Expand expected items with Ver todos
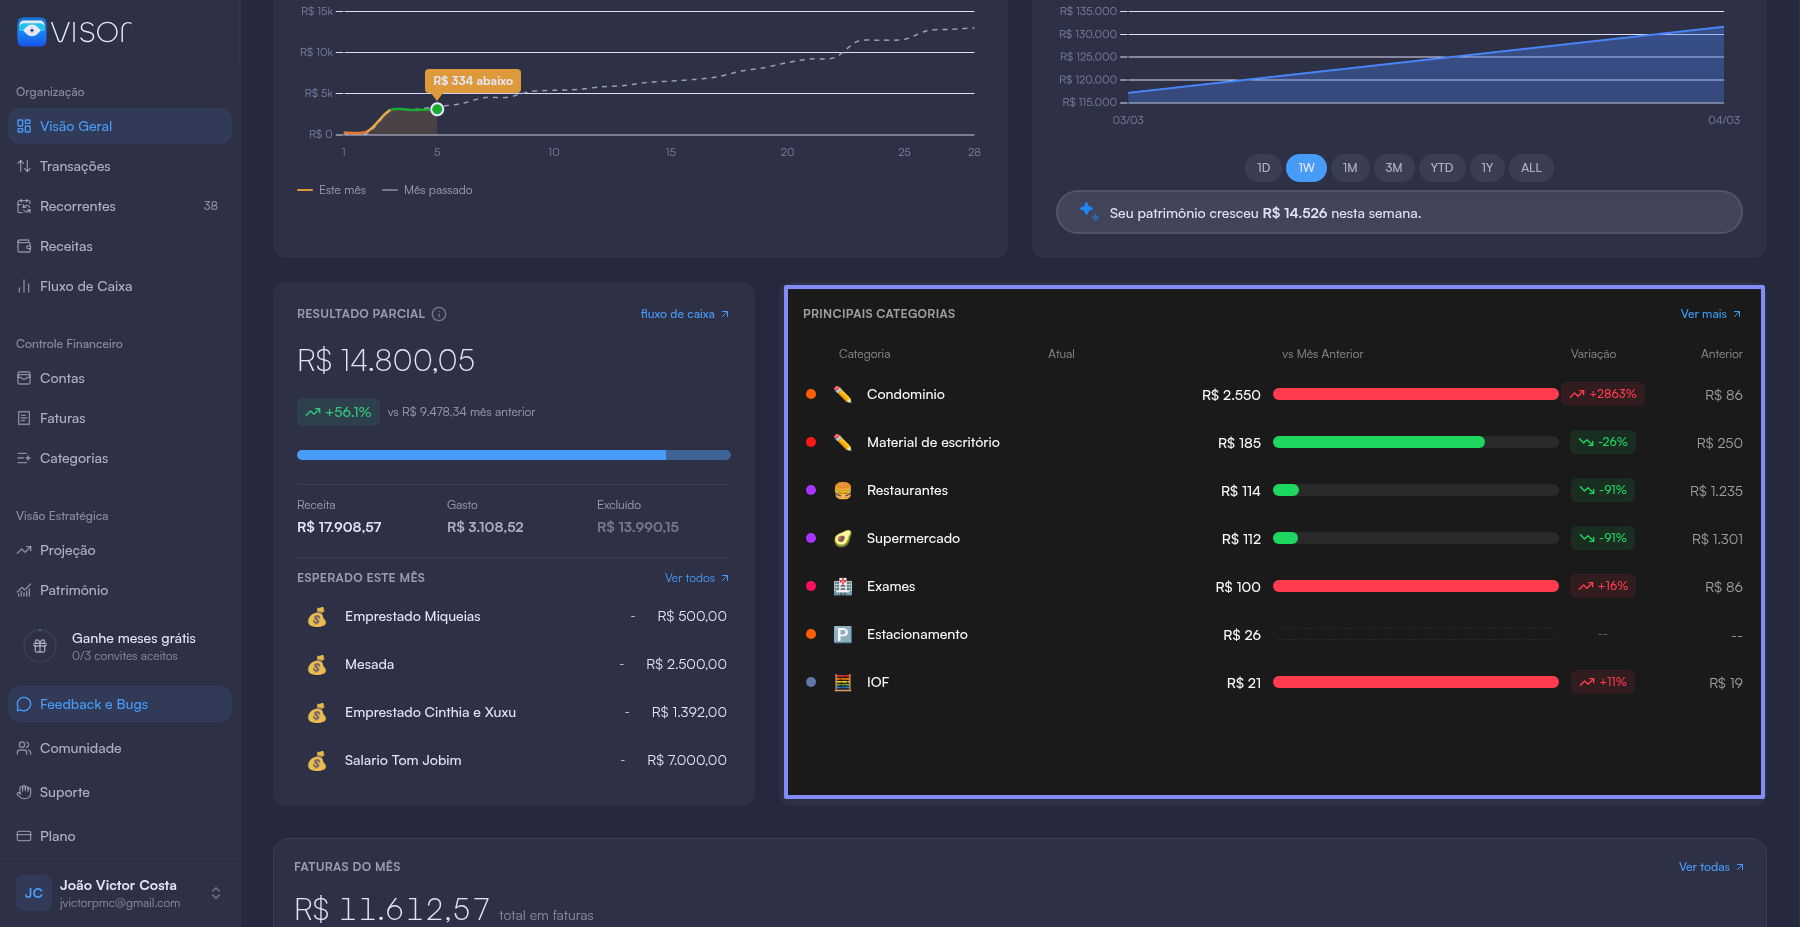This screenshot has width=1800, height=927. (x=696, y=578)
